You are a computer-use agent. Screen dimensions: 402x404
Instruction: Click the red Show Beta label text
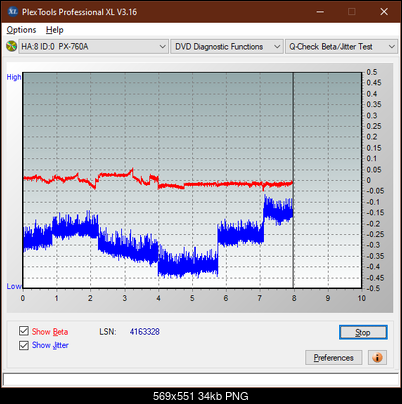(x=50, y=332)
